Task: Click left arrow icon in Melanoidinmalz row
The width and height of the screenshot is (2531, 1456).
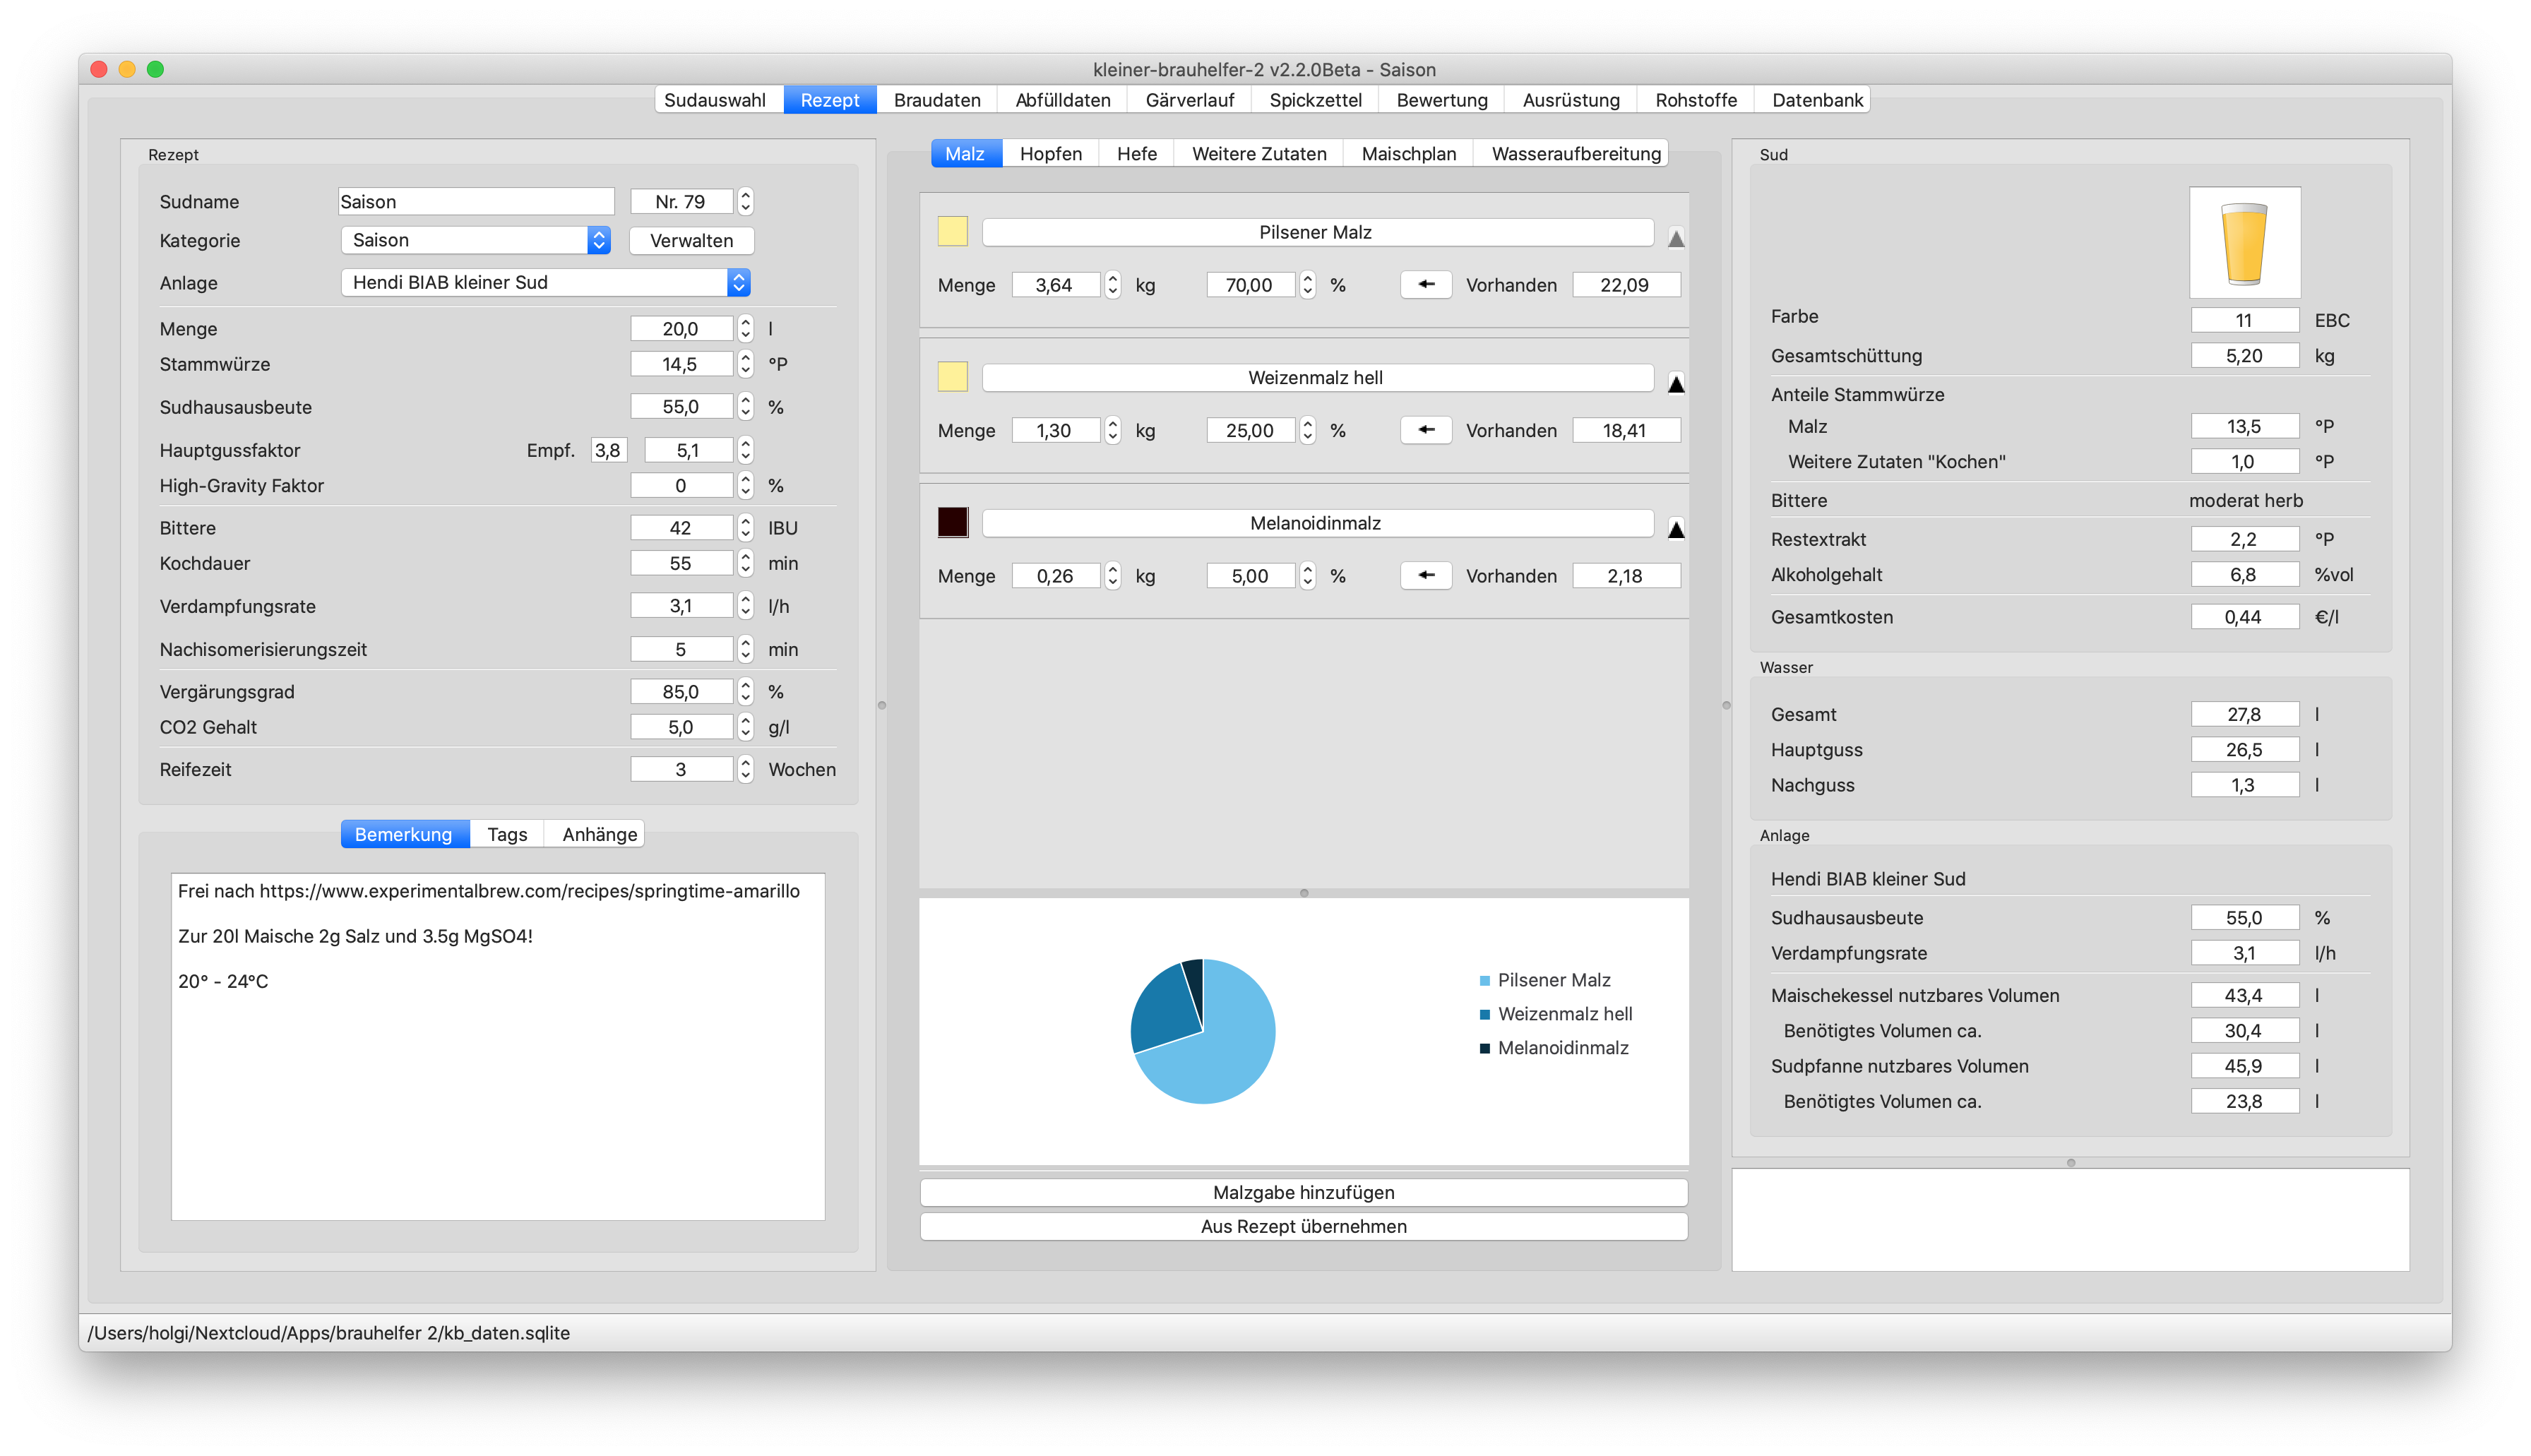Action: click(x=1425, y=576)
